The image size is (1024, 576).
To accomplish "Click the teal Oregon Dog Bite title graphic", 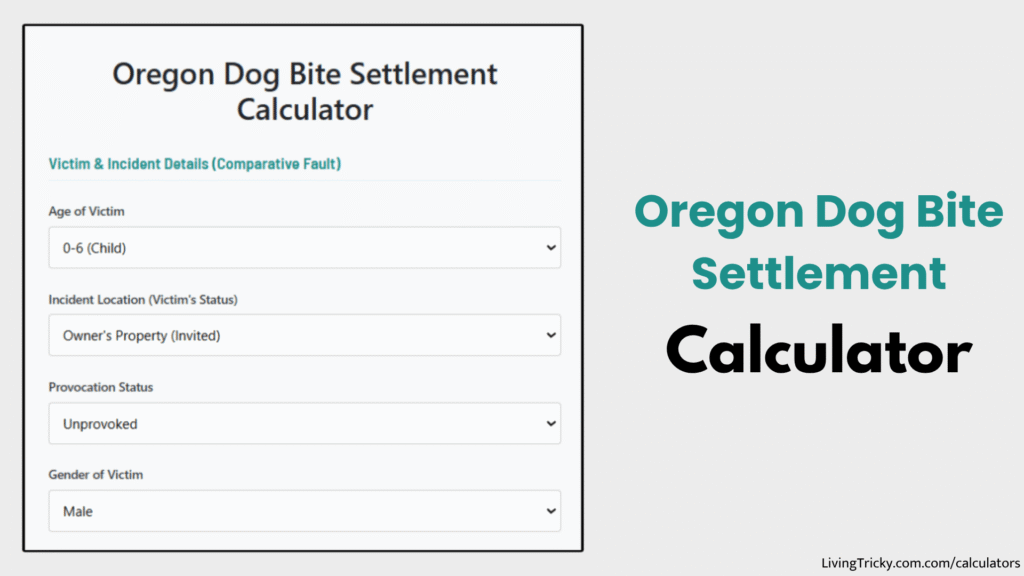I will tap(819, 243).
